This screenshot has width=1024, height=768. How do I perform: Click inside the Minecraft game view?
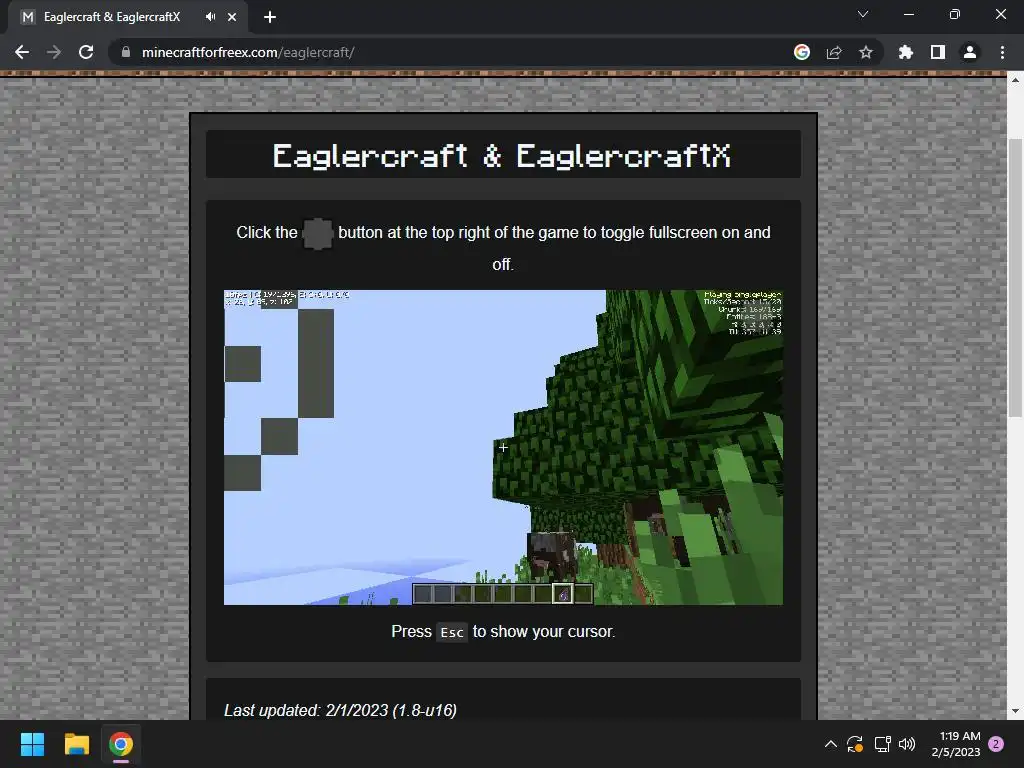point(503,447)
